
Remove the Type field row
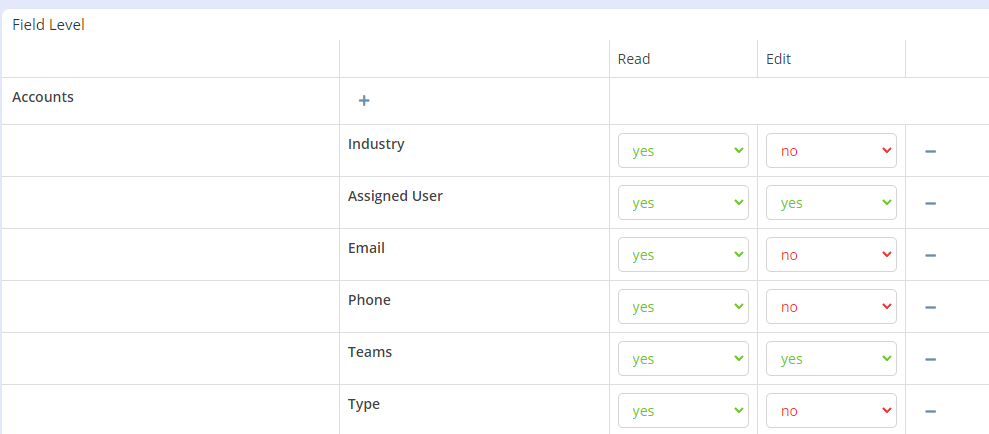coord(930,411)
